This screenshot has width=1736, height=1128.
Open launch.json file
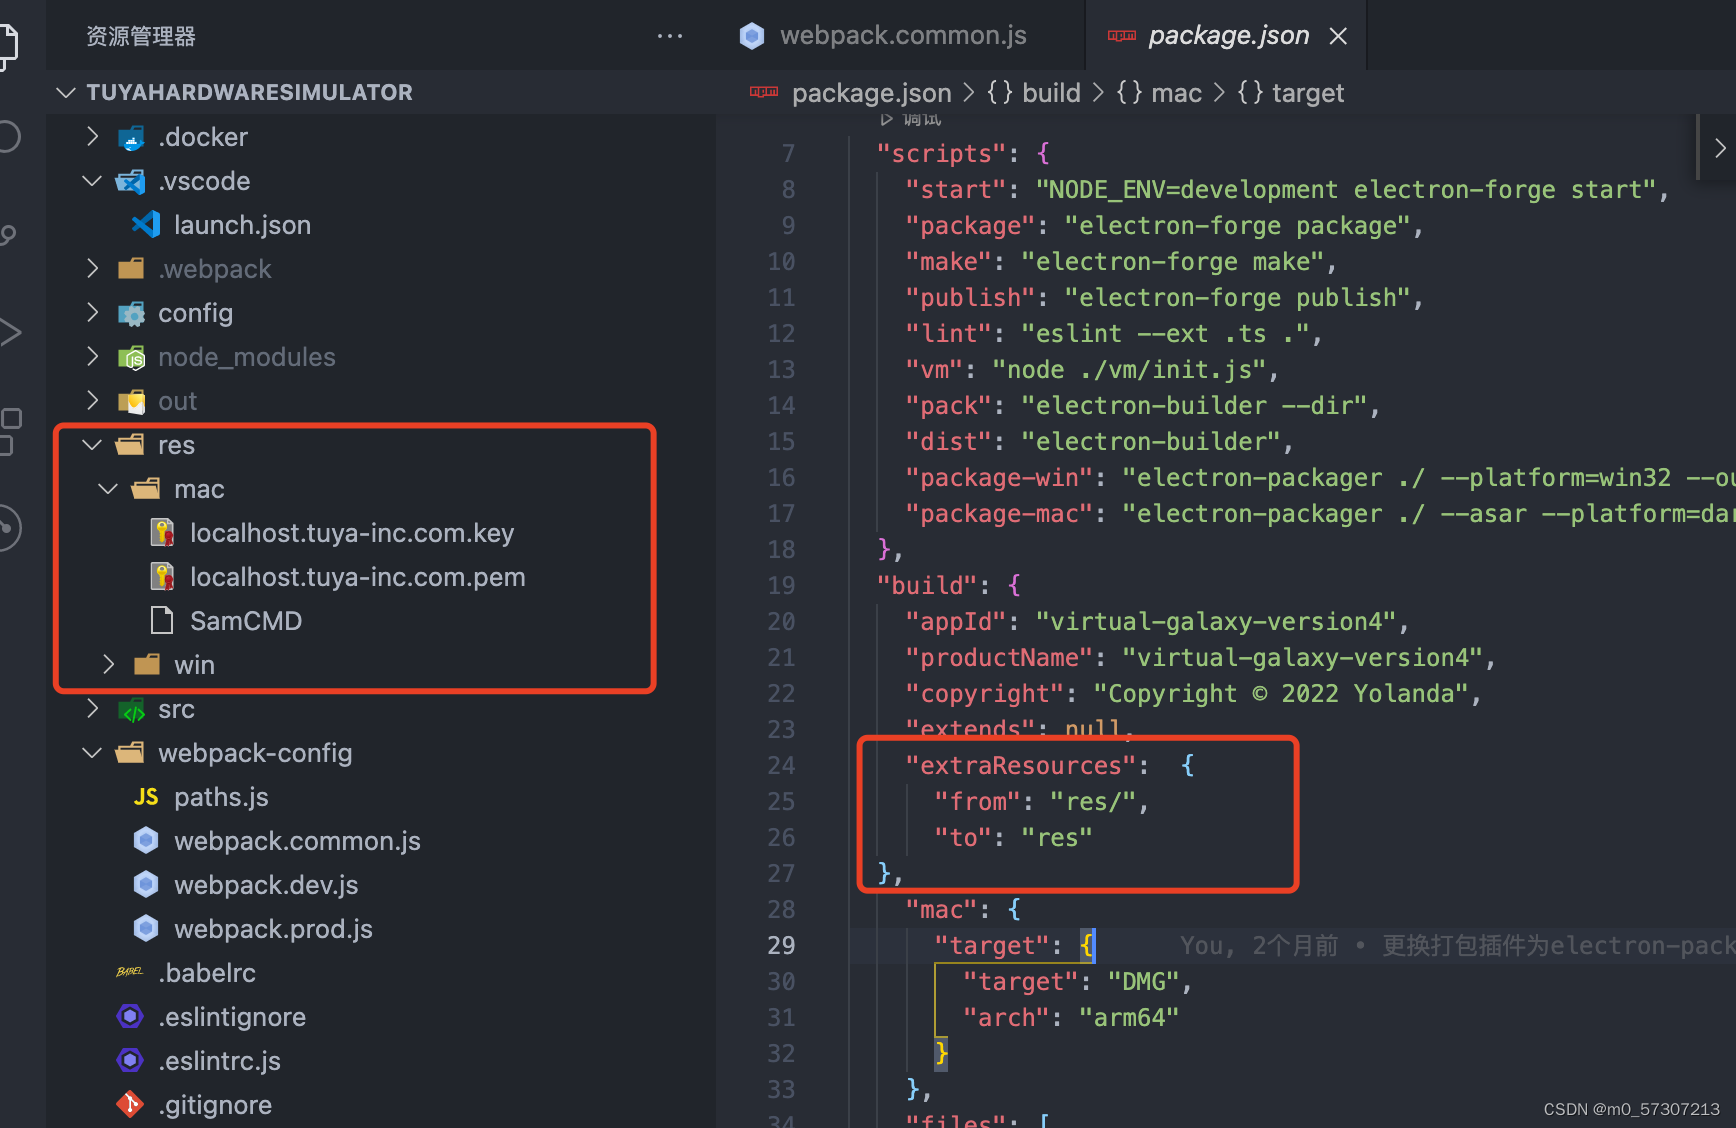click(242, 225)
